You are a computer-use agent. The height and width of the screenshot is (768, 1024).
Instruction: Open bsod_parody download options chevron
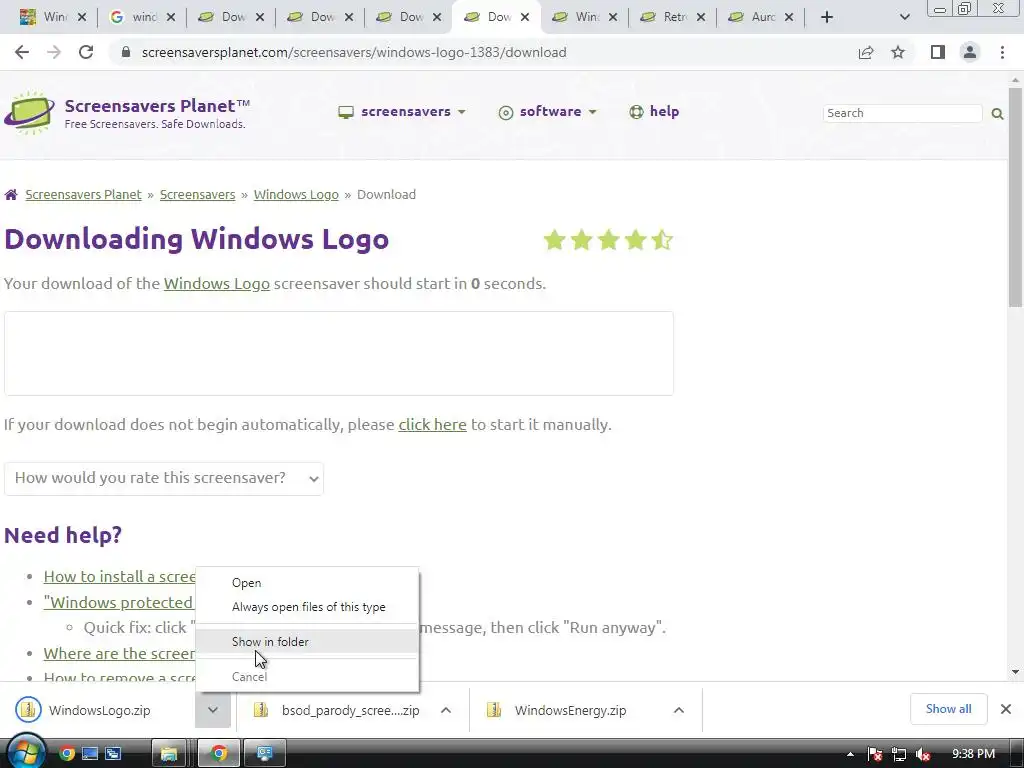tap(445, 710)
